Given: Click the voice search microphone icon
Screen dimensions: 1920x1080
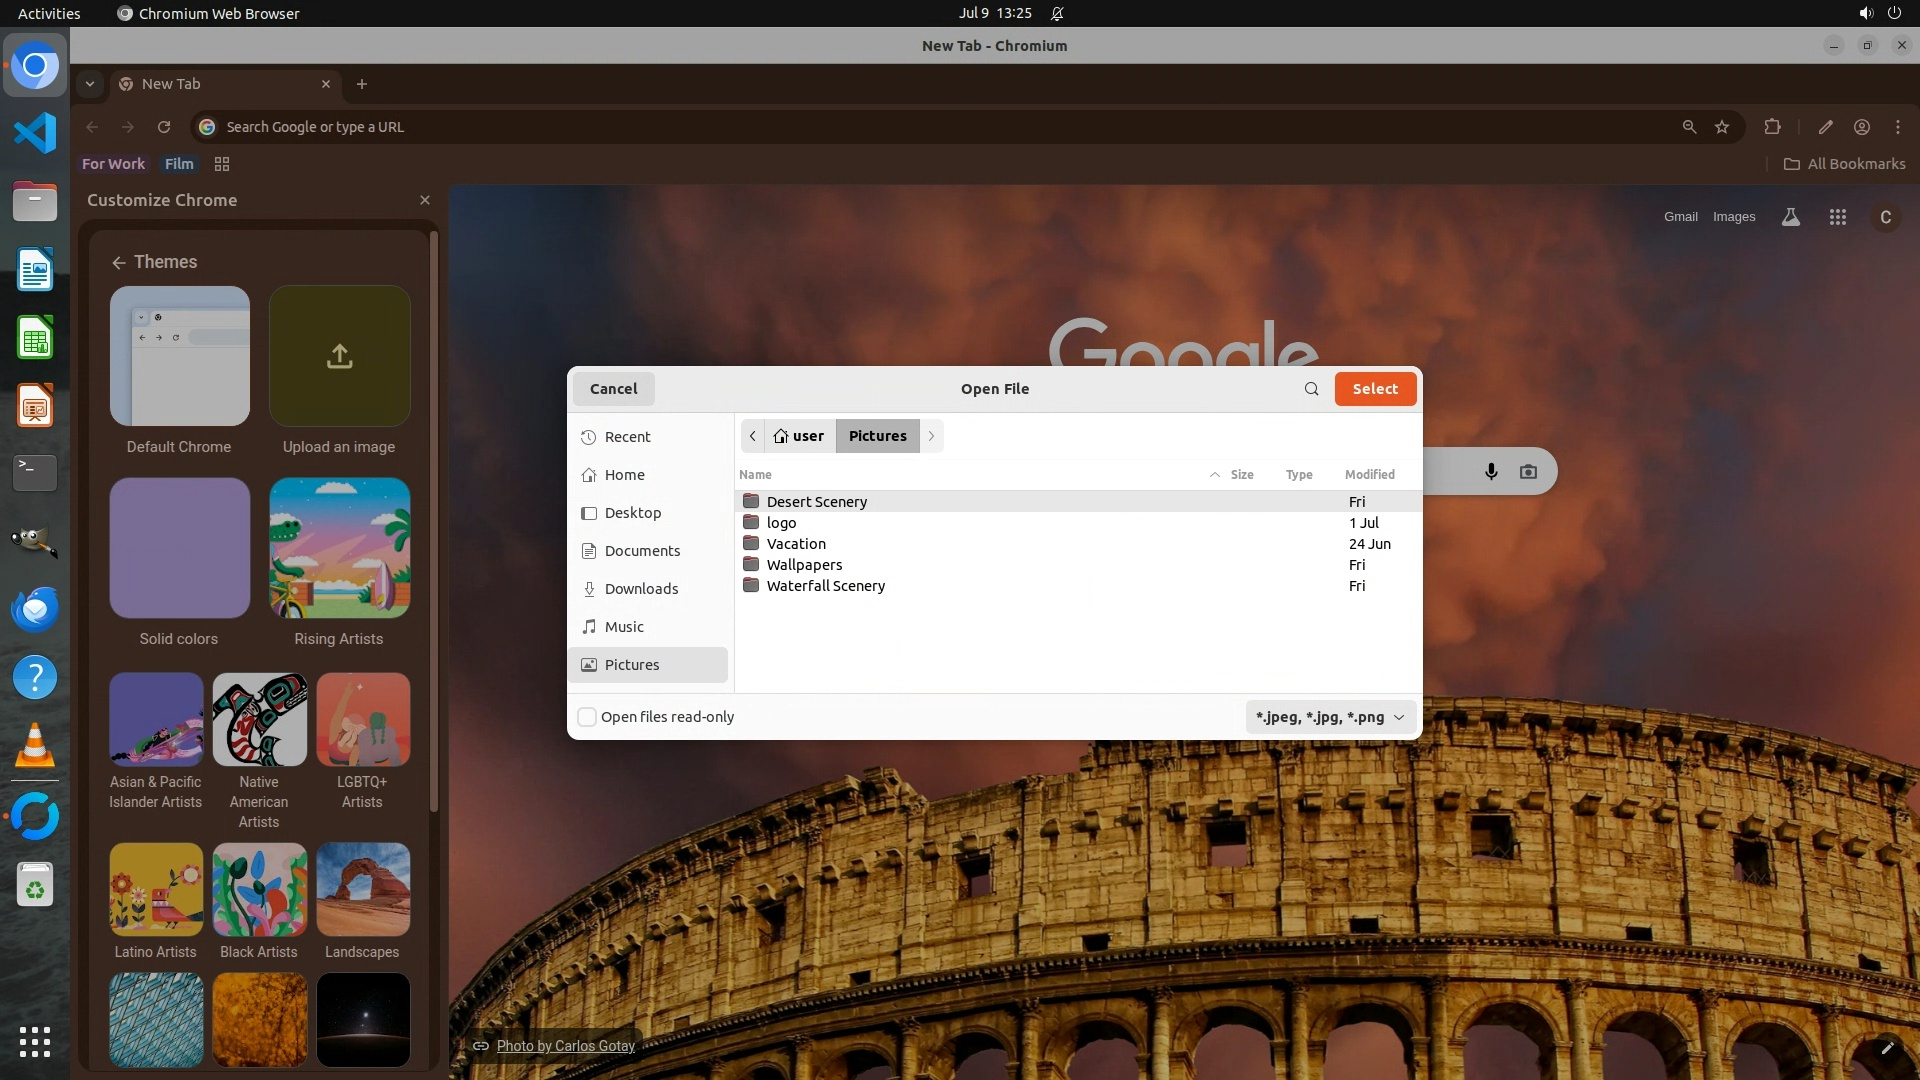Looking at the screenshot, I should pos(1491,471).
